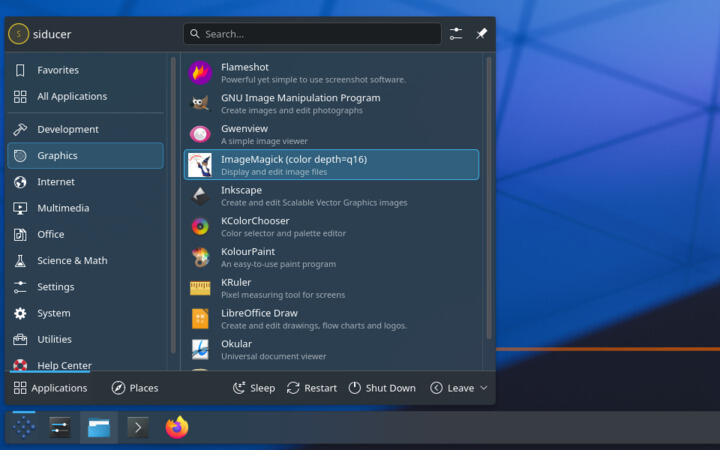Click the Shut Down button
Screen dimensions: 720x450
[381, 388]
